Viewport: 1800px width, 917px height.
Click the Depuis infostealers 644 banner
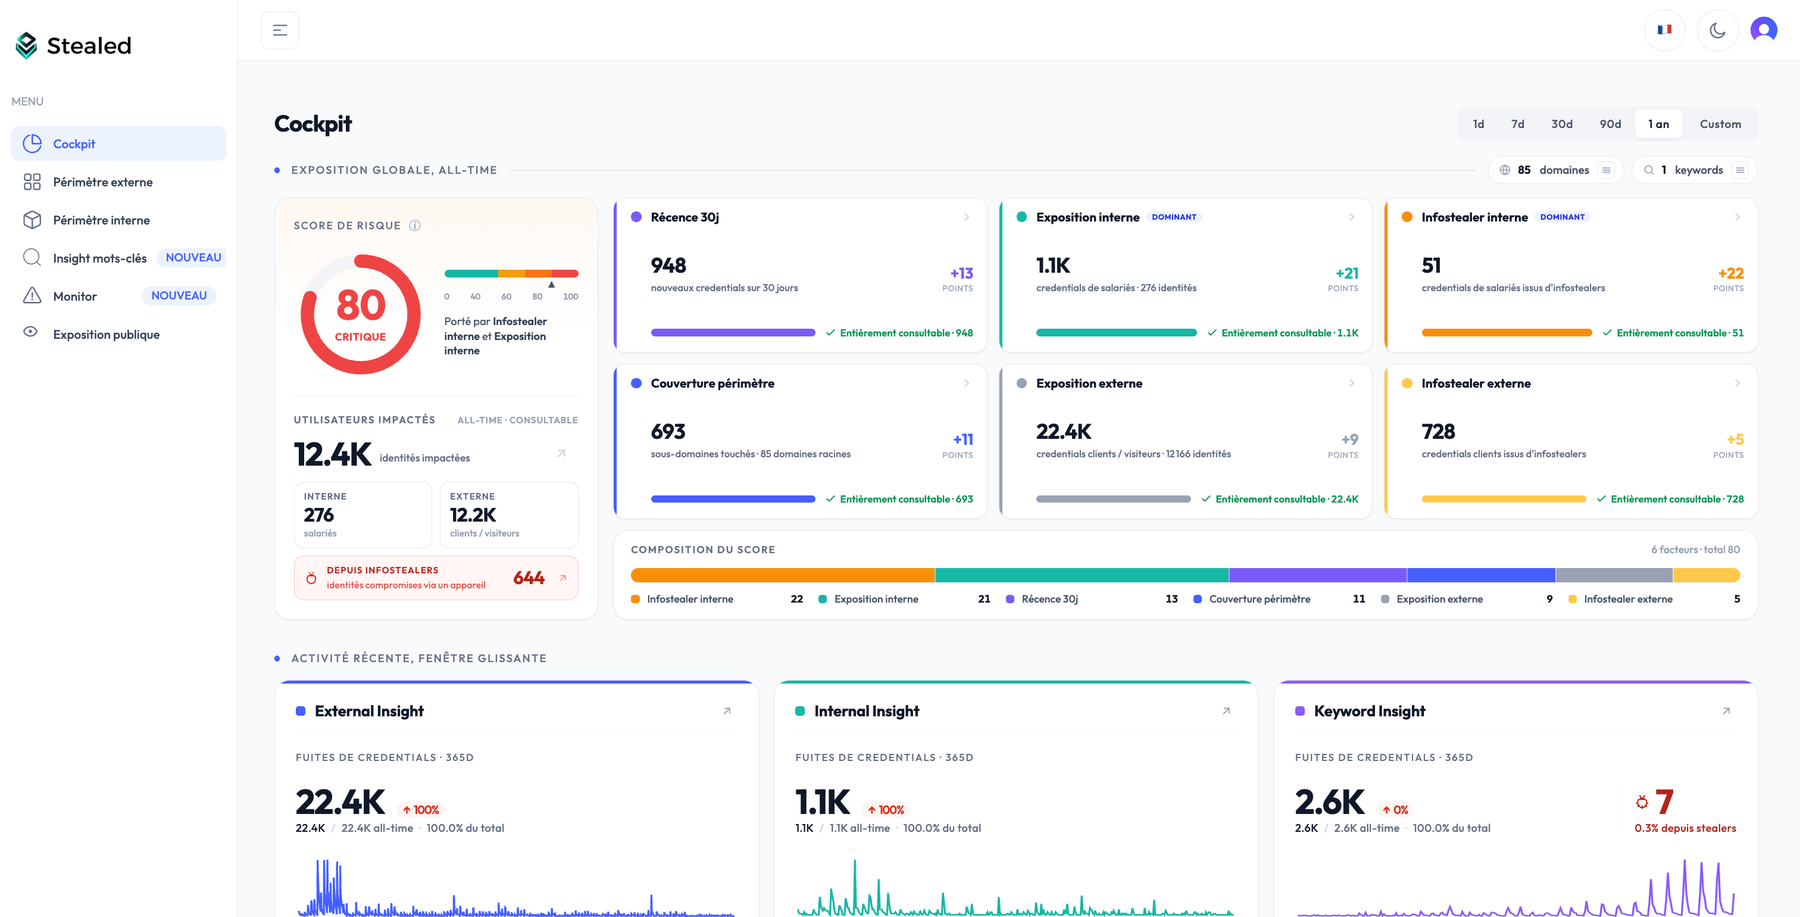coord(436,578)
